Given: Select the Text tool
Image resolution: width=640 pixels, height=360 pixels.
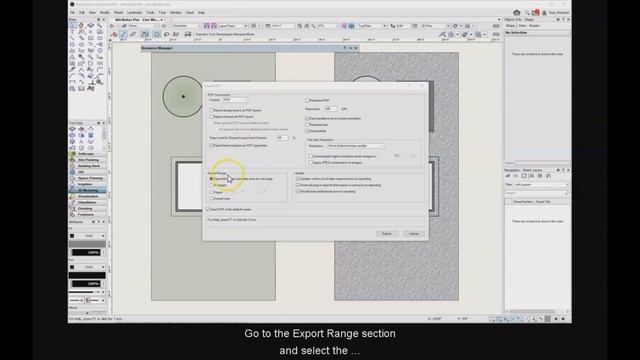Looking at the screenshot, I should pyautogui.click(x=73, y=32).
